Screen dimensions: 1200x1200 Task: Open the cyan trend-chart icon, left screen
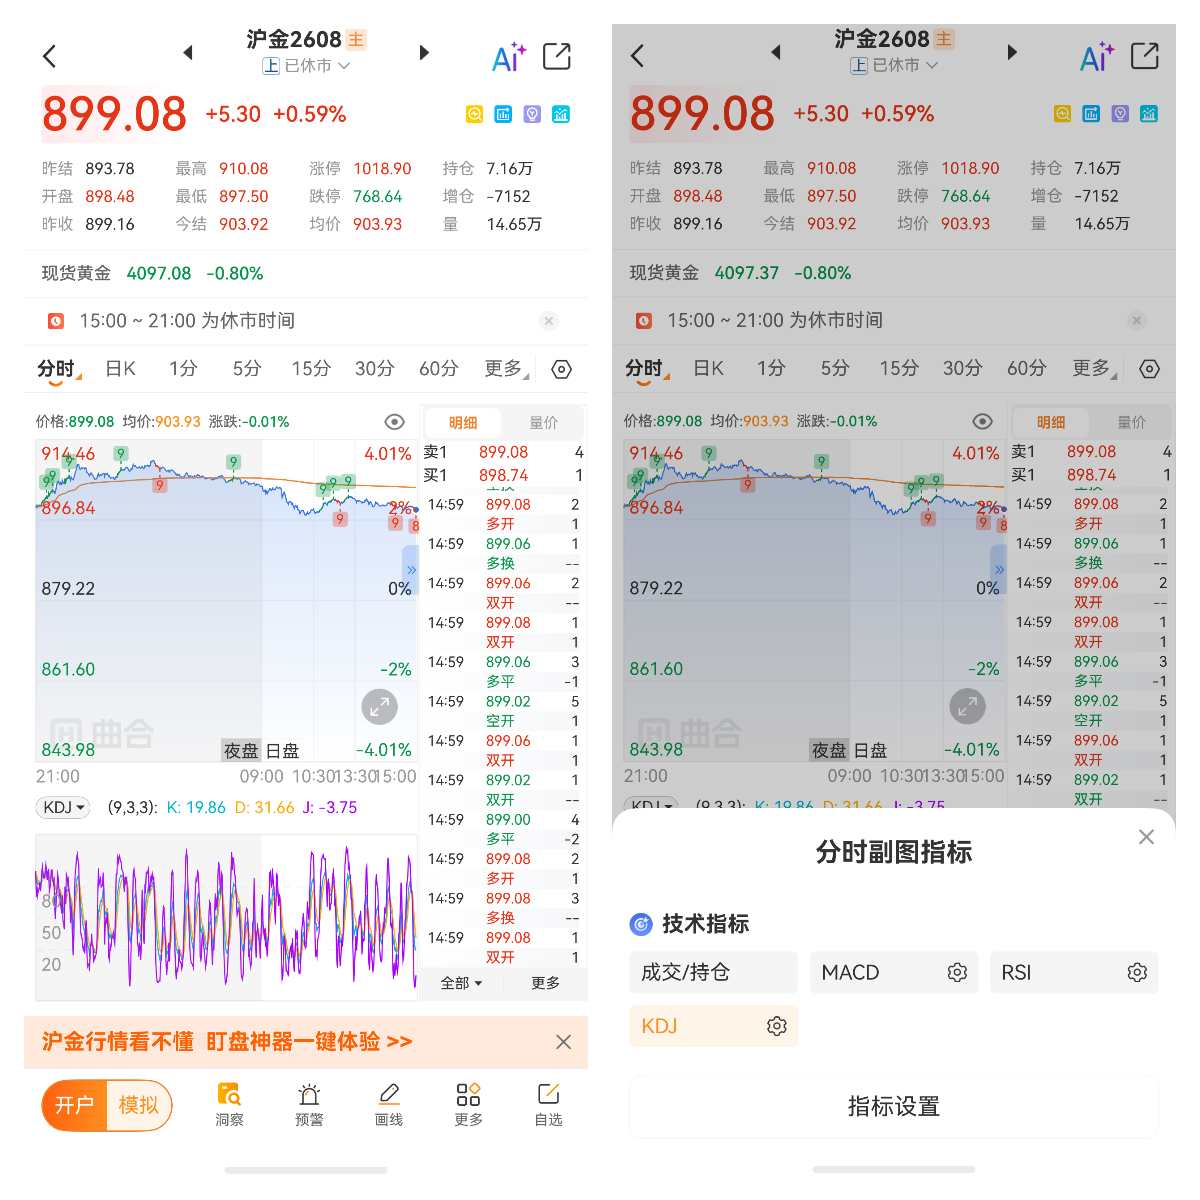[561, 114]
